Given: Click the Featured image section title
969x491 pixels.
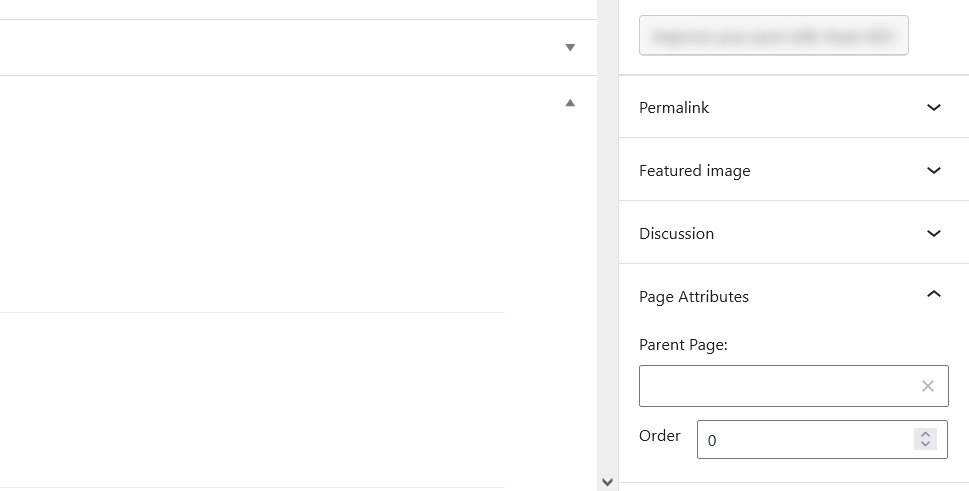Looking at the screenshot, I should (694, 171).
